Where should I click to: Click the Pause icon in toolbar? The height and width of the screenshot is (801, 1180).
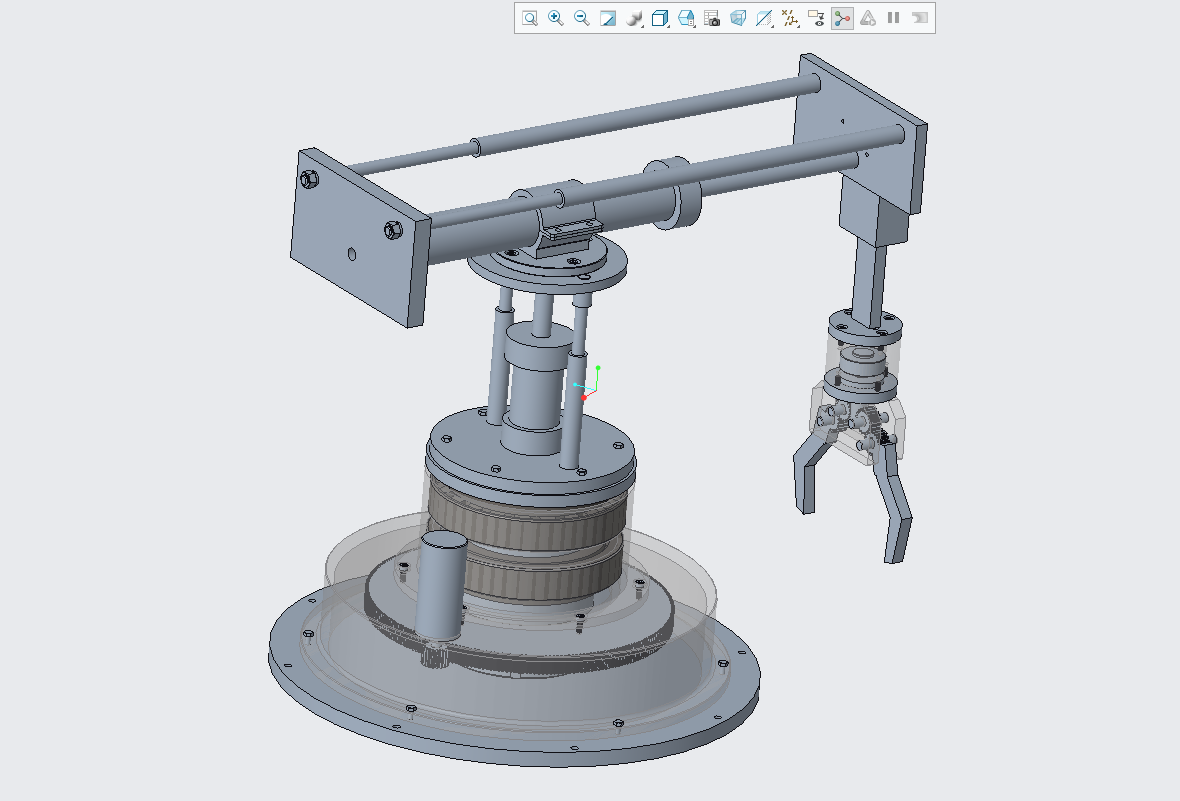(x=893, y=18)
